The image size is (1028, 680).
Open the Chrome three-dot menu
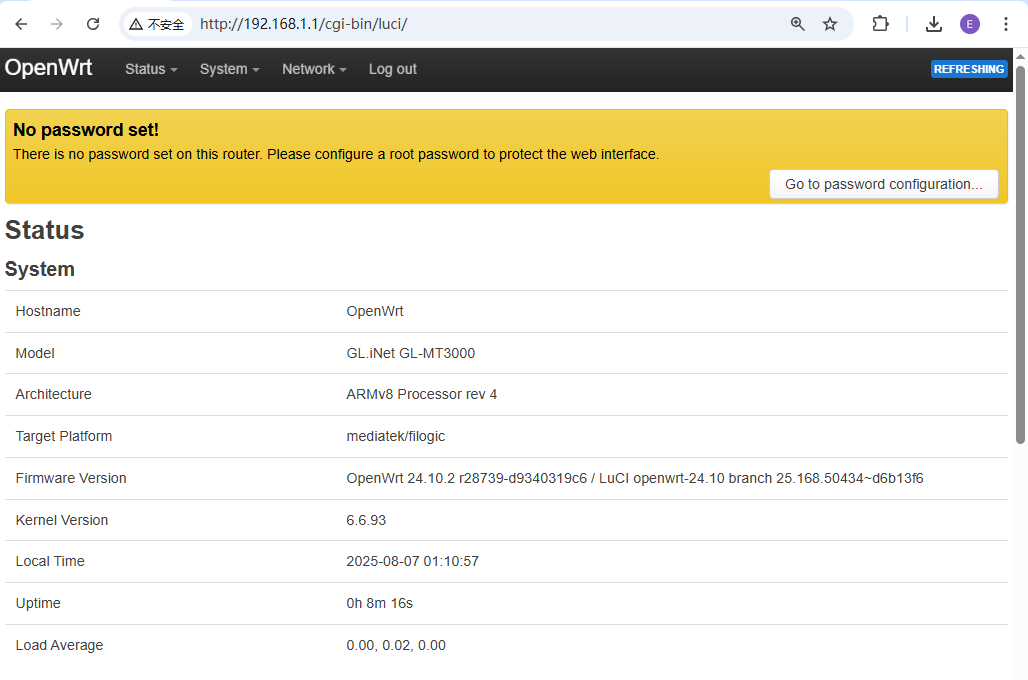pyautogui.click(x=1006, y=24)
